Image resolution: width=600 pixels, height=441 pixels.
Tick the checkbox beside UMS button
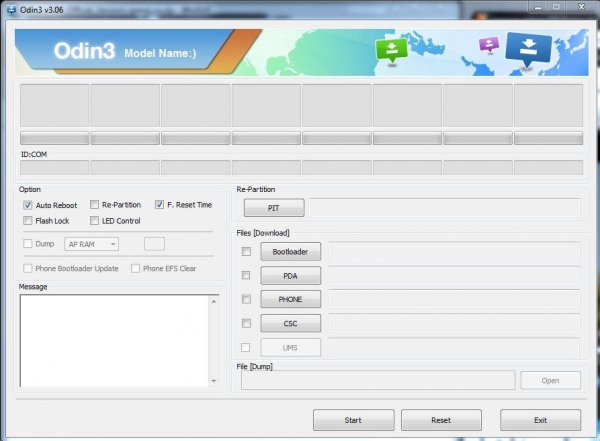tap(246, 347)
